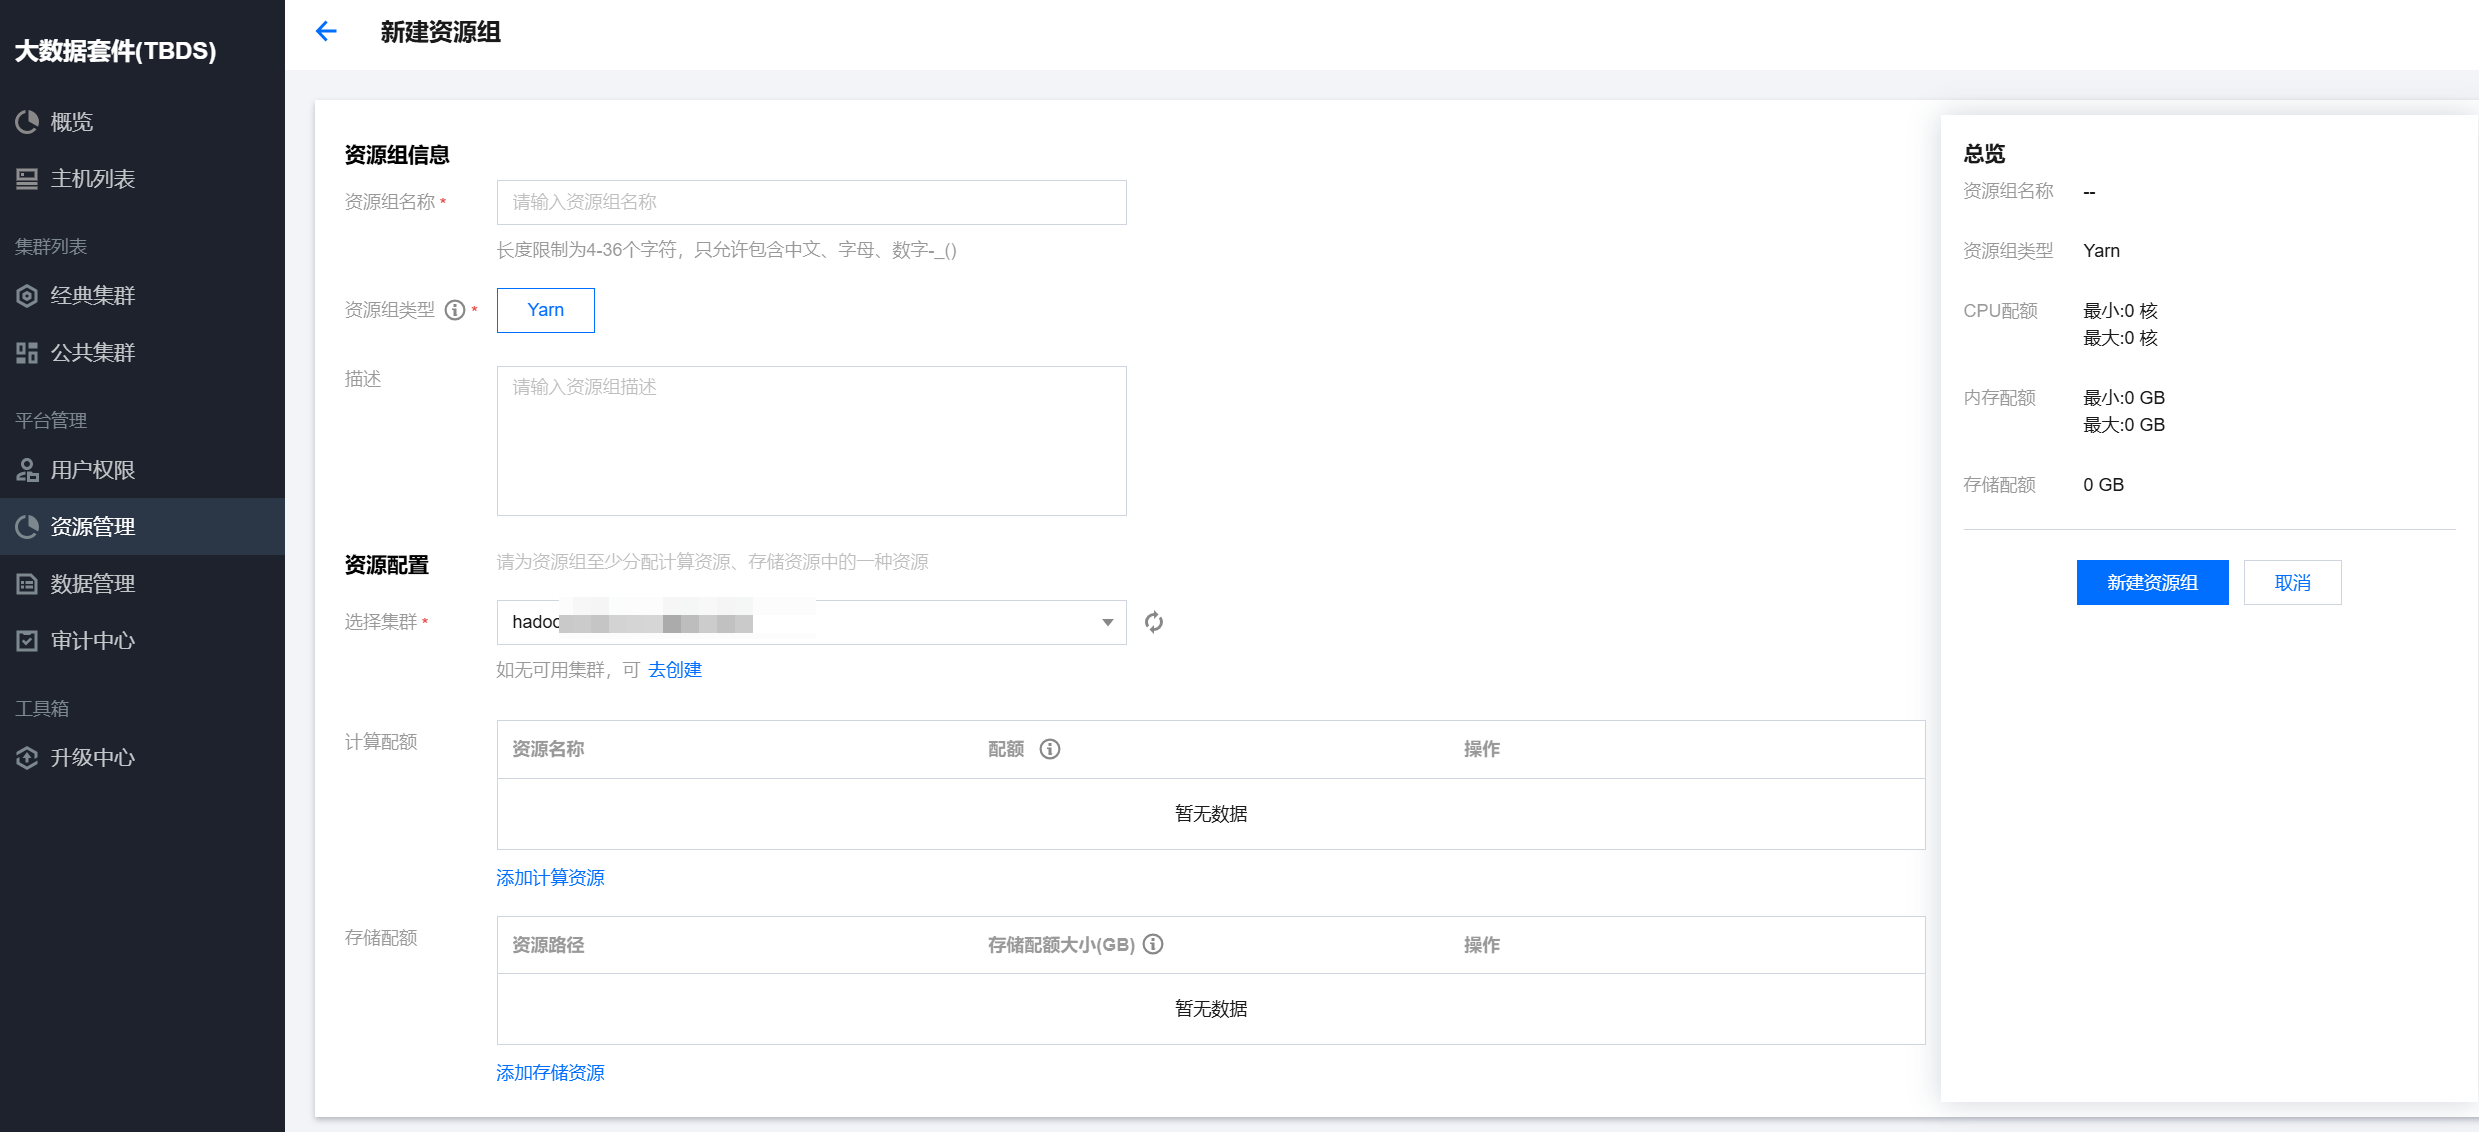
Task: Click the 资源组名称 input field
Action: [x=810, y=202]
